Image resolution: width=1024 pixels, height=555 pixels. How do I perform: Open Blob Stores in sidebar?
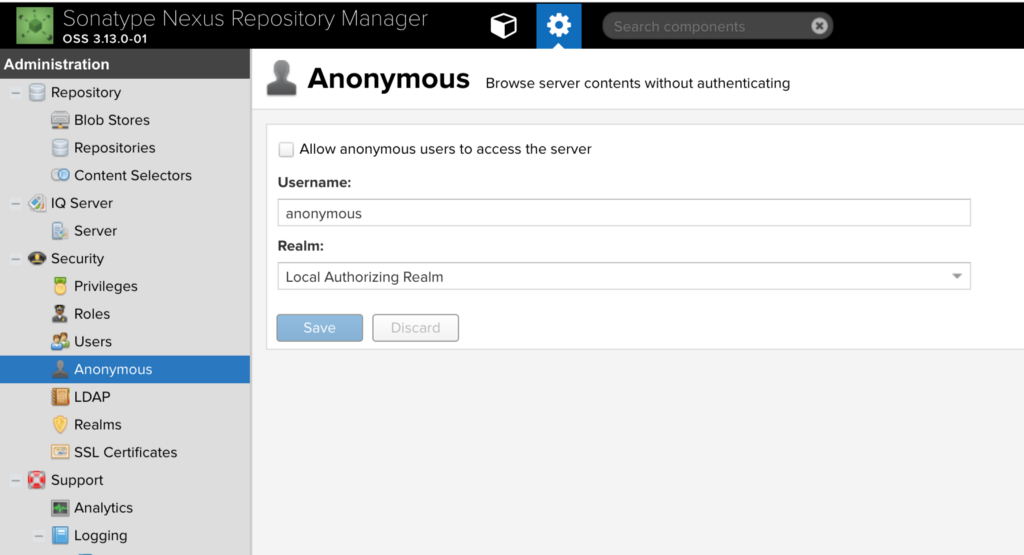(112, 120)
